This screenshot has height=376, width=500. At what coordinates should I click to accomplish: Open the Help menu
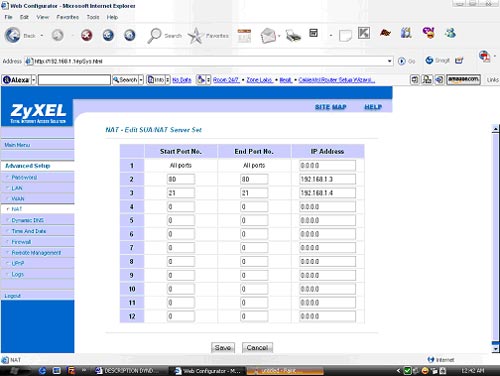(112, 17)
